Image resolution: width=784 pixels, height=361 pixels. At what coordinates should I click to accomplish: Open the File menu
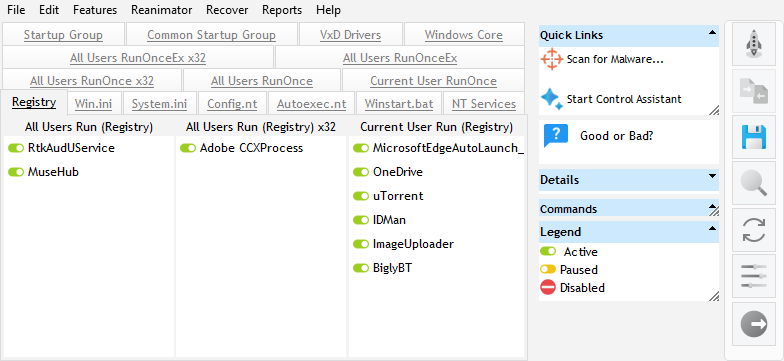point(16,10)
